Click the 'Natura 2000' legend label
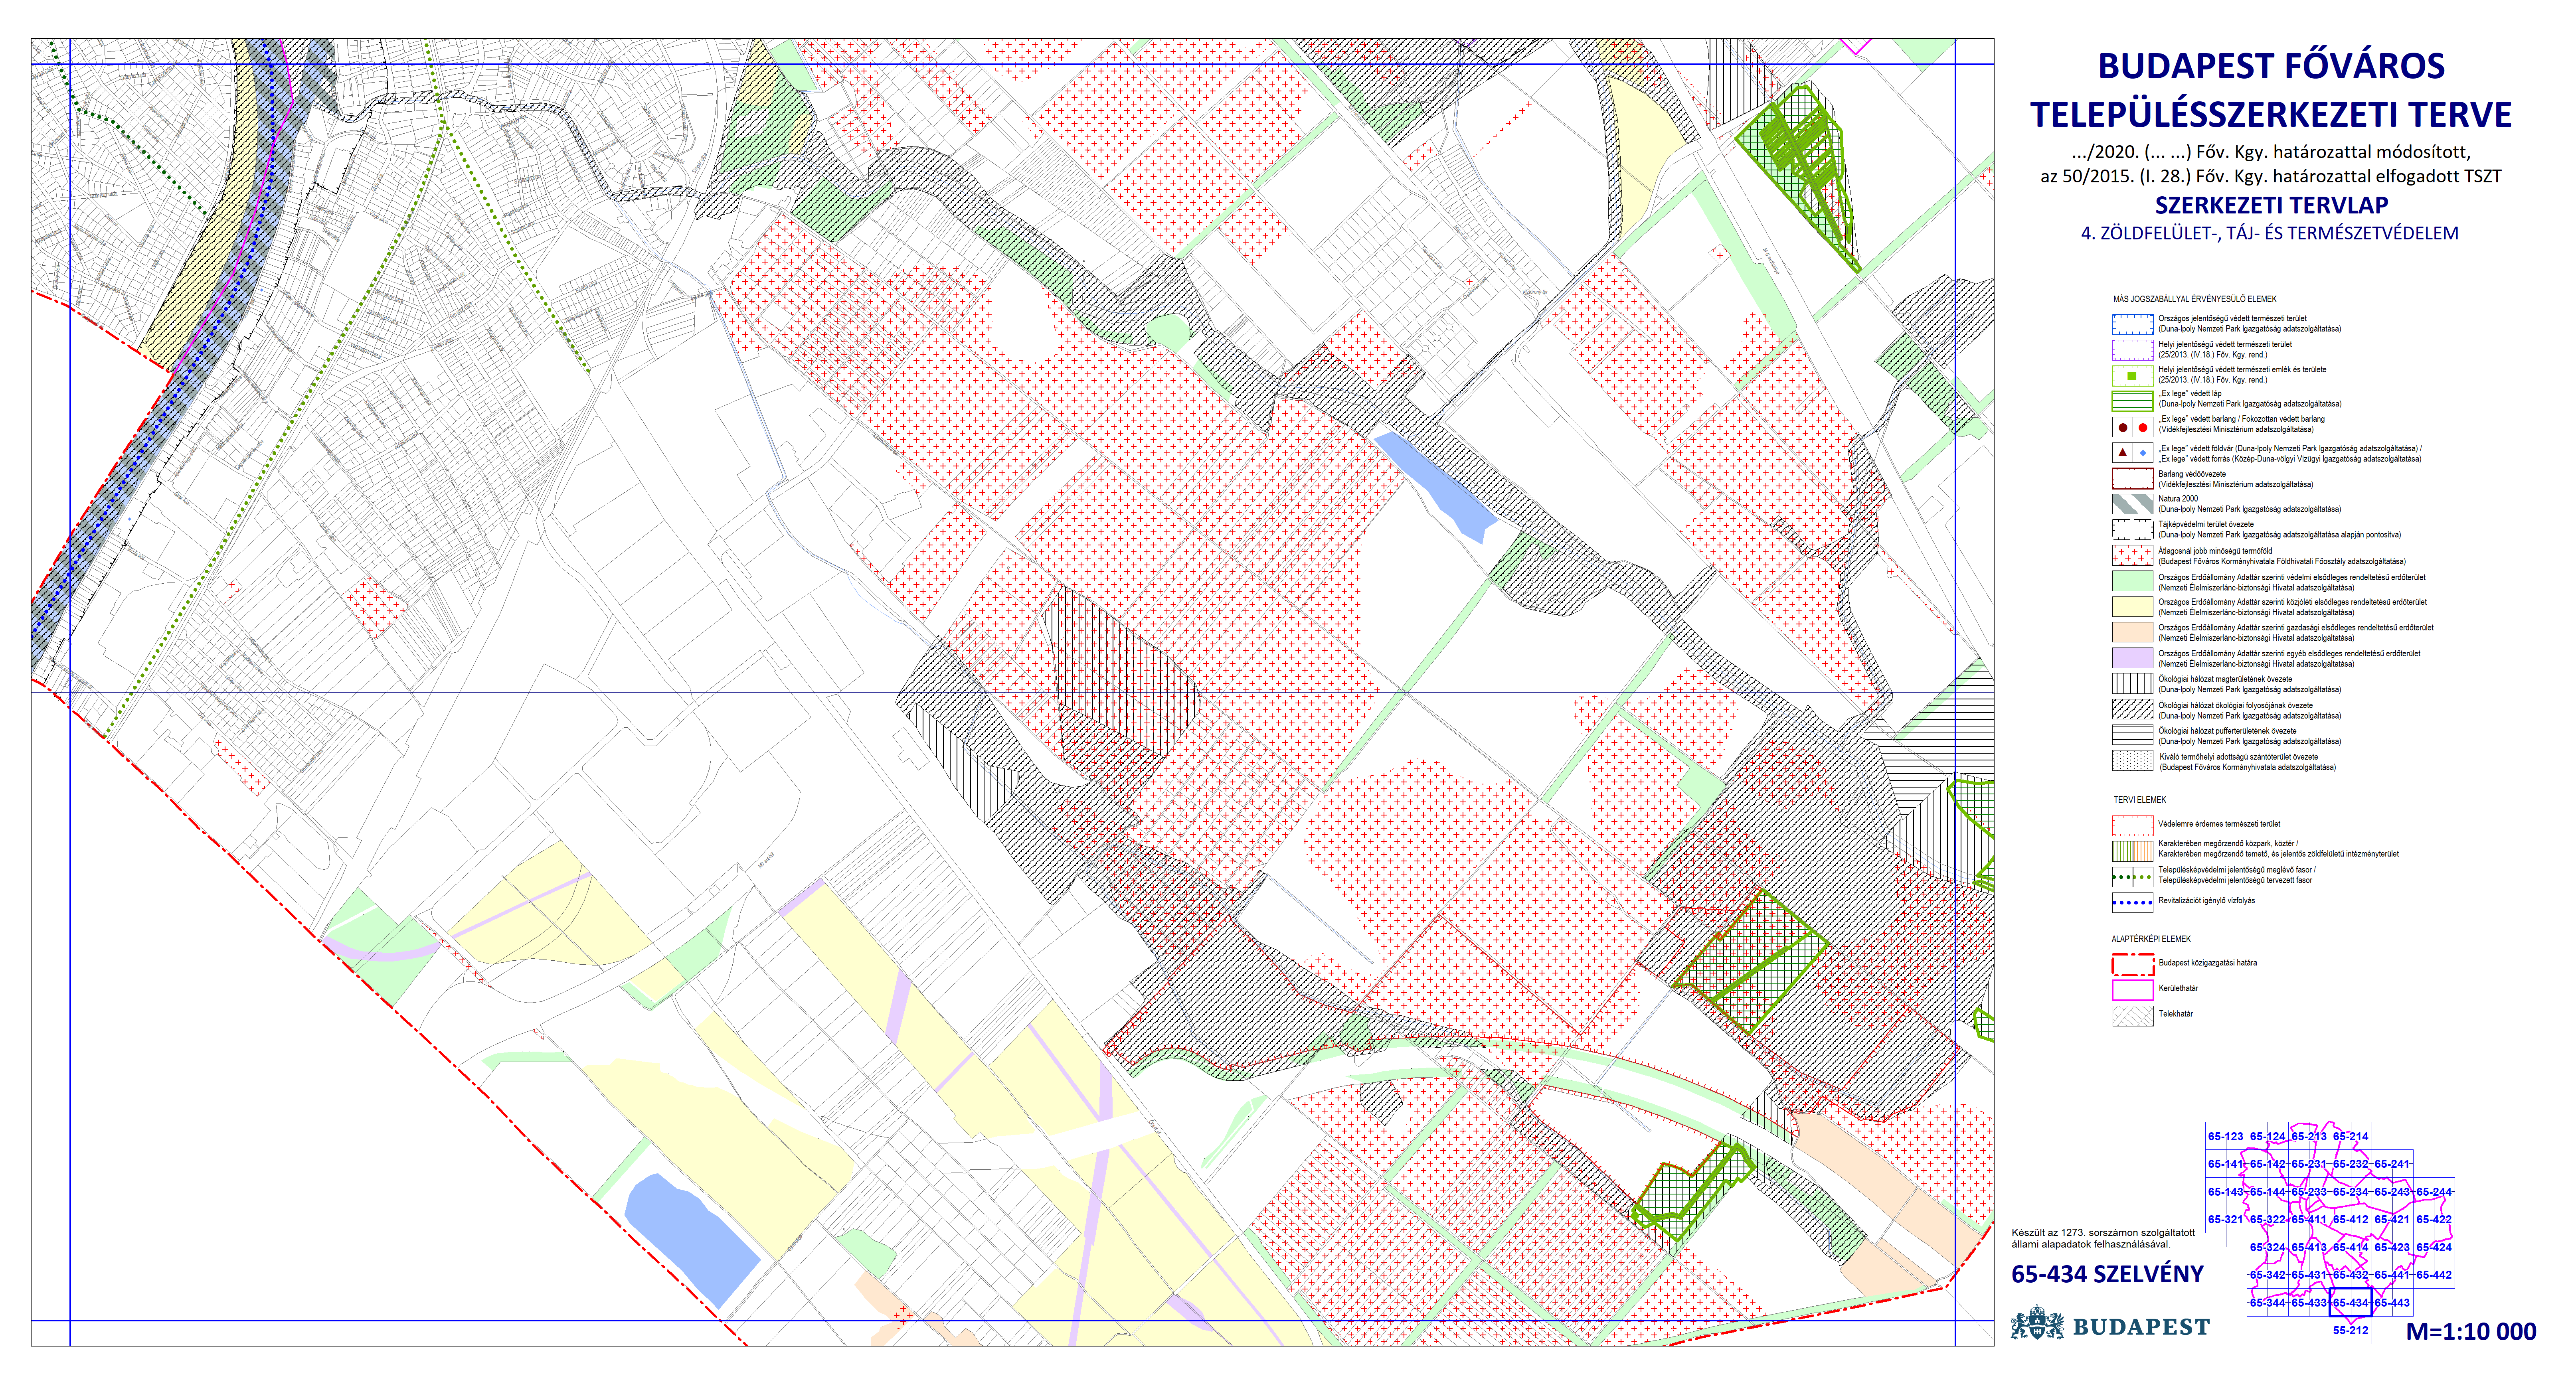 click(2178, 499)
